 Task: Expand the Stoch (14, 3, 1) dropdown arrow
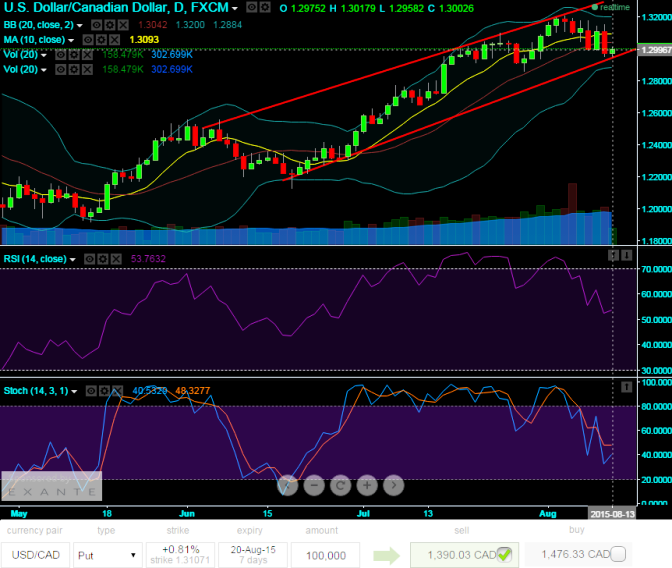[x=74, y=391]
